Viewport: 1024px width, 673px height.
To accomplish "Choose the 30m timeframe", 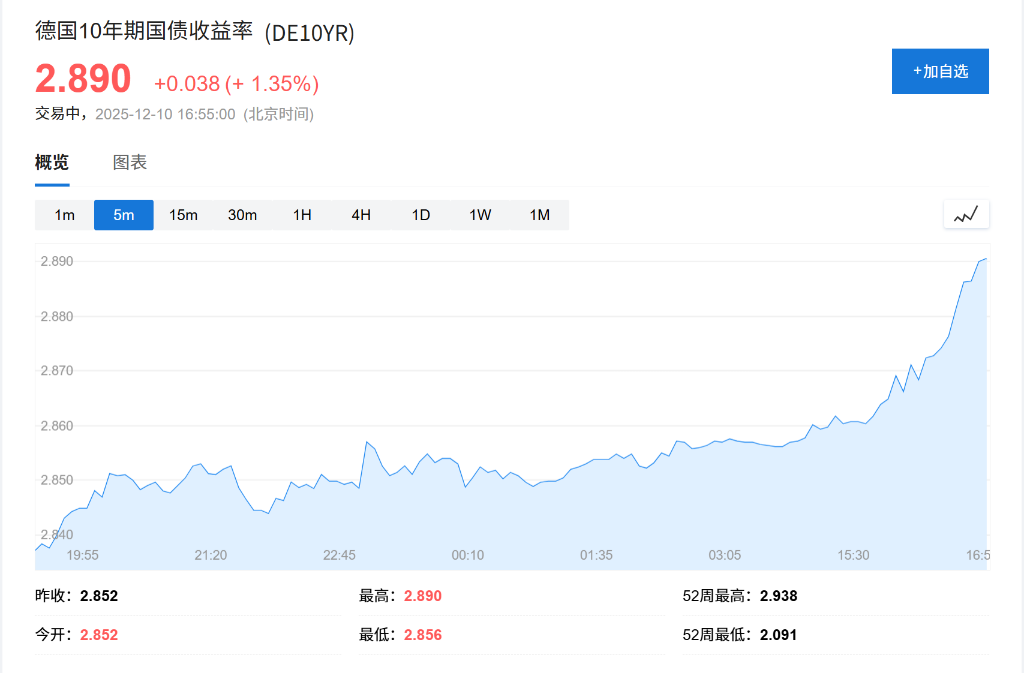I will click(242, 215).
